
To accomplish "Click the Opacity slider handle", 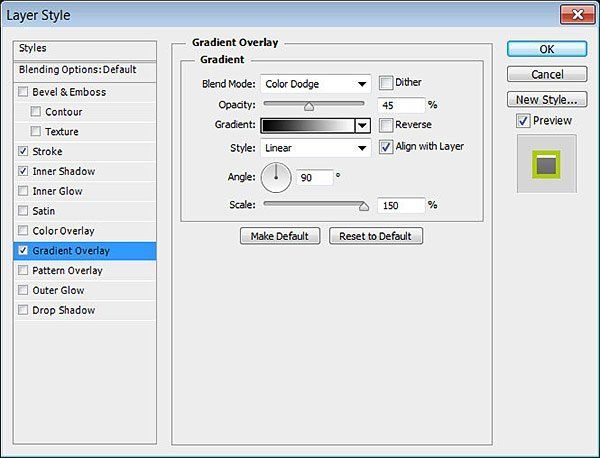I will (x=309, y=107).
